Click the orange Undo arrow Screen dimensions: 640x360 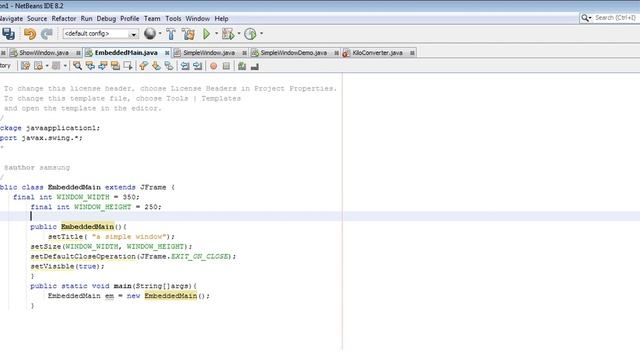point(30,34)
